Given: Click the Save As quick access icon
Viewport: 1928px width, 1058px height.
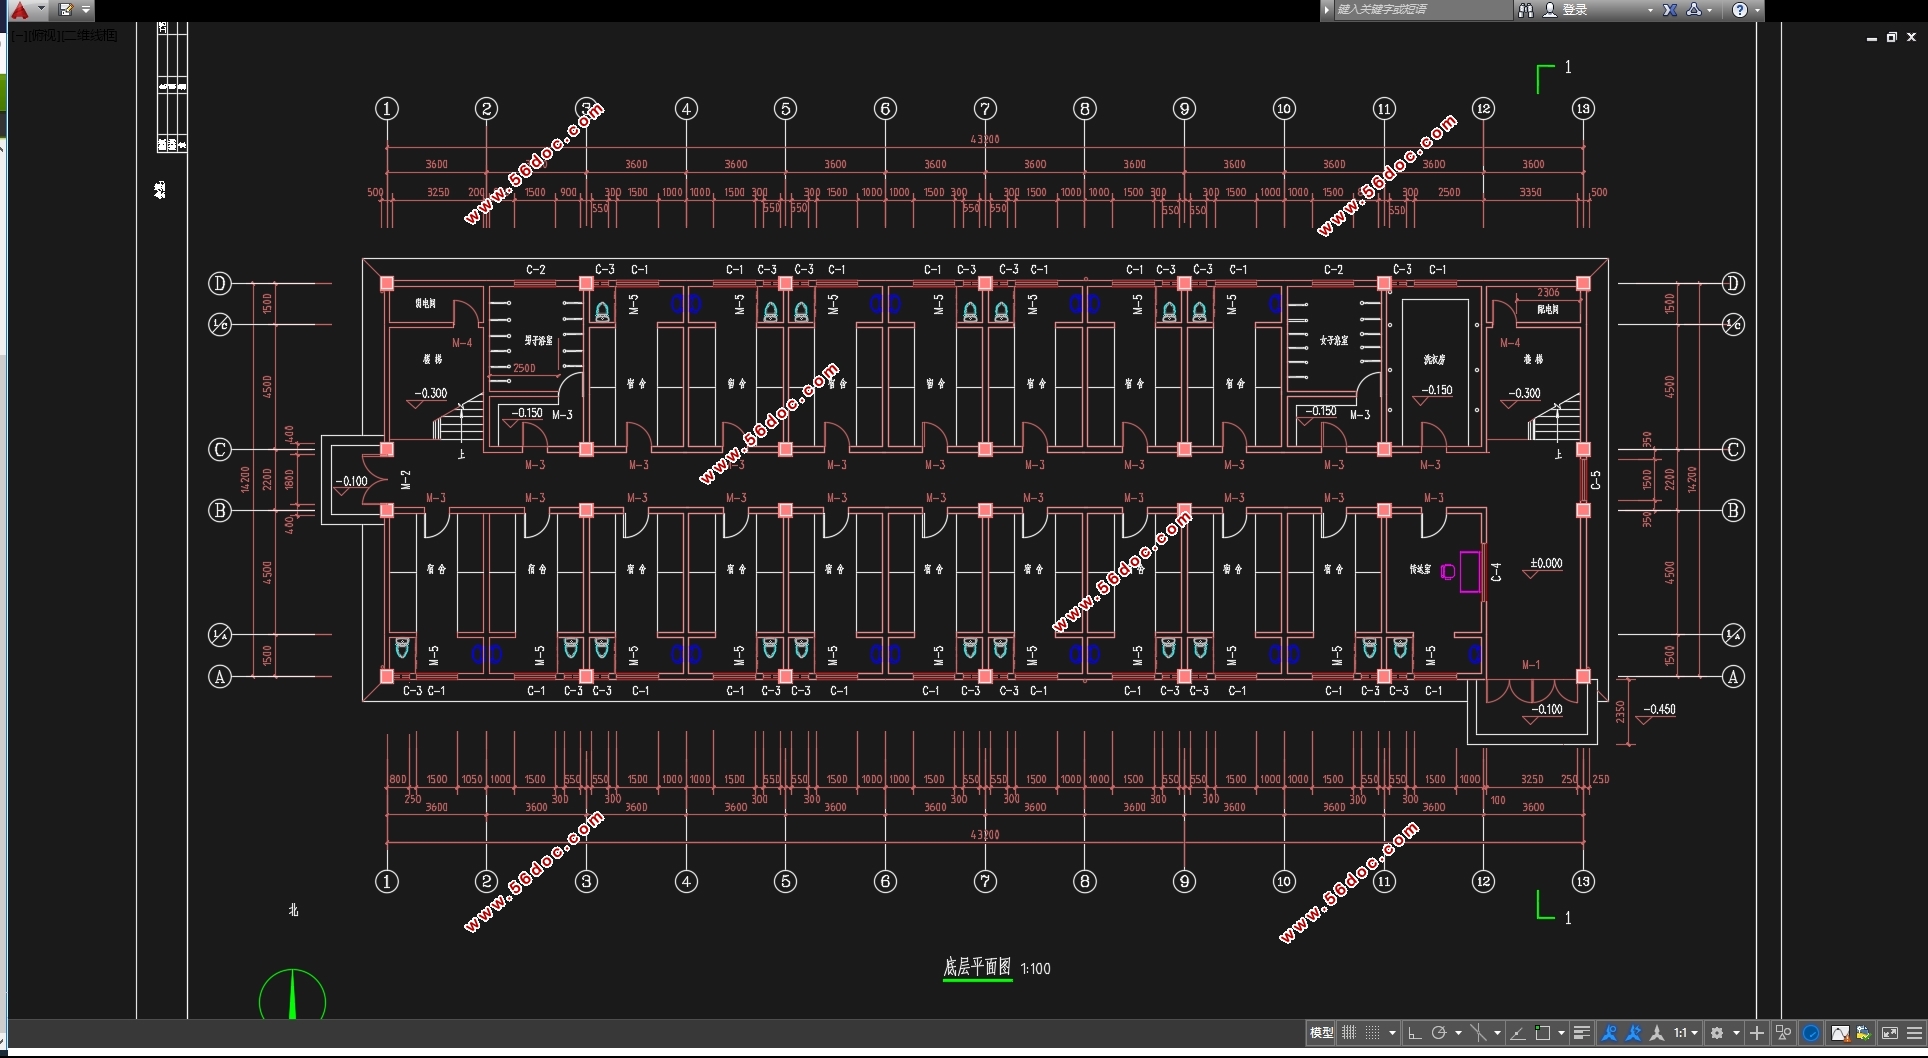Looking at the screenshot, I should click(66, 10).
